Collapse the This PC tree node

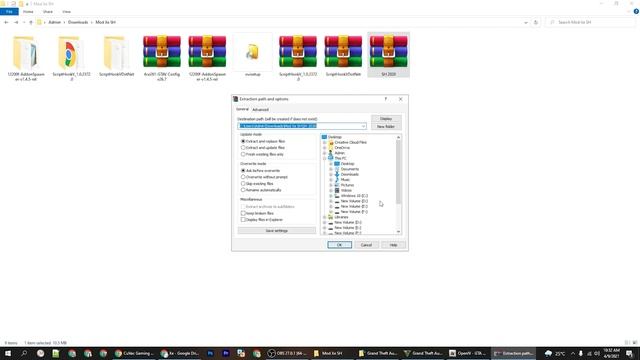click(325, 158)
